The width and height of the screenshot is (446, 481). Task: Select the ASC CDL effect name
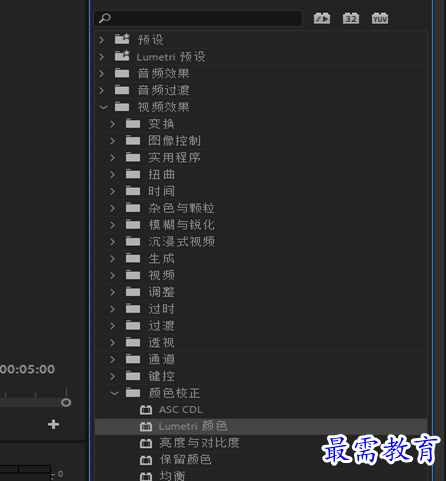[181, 410]
